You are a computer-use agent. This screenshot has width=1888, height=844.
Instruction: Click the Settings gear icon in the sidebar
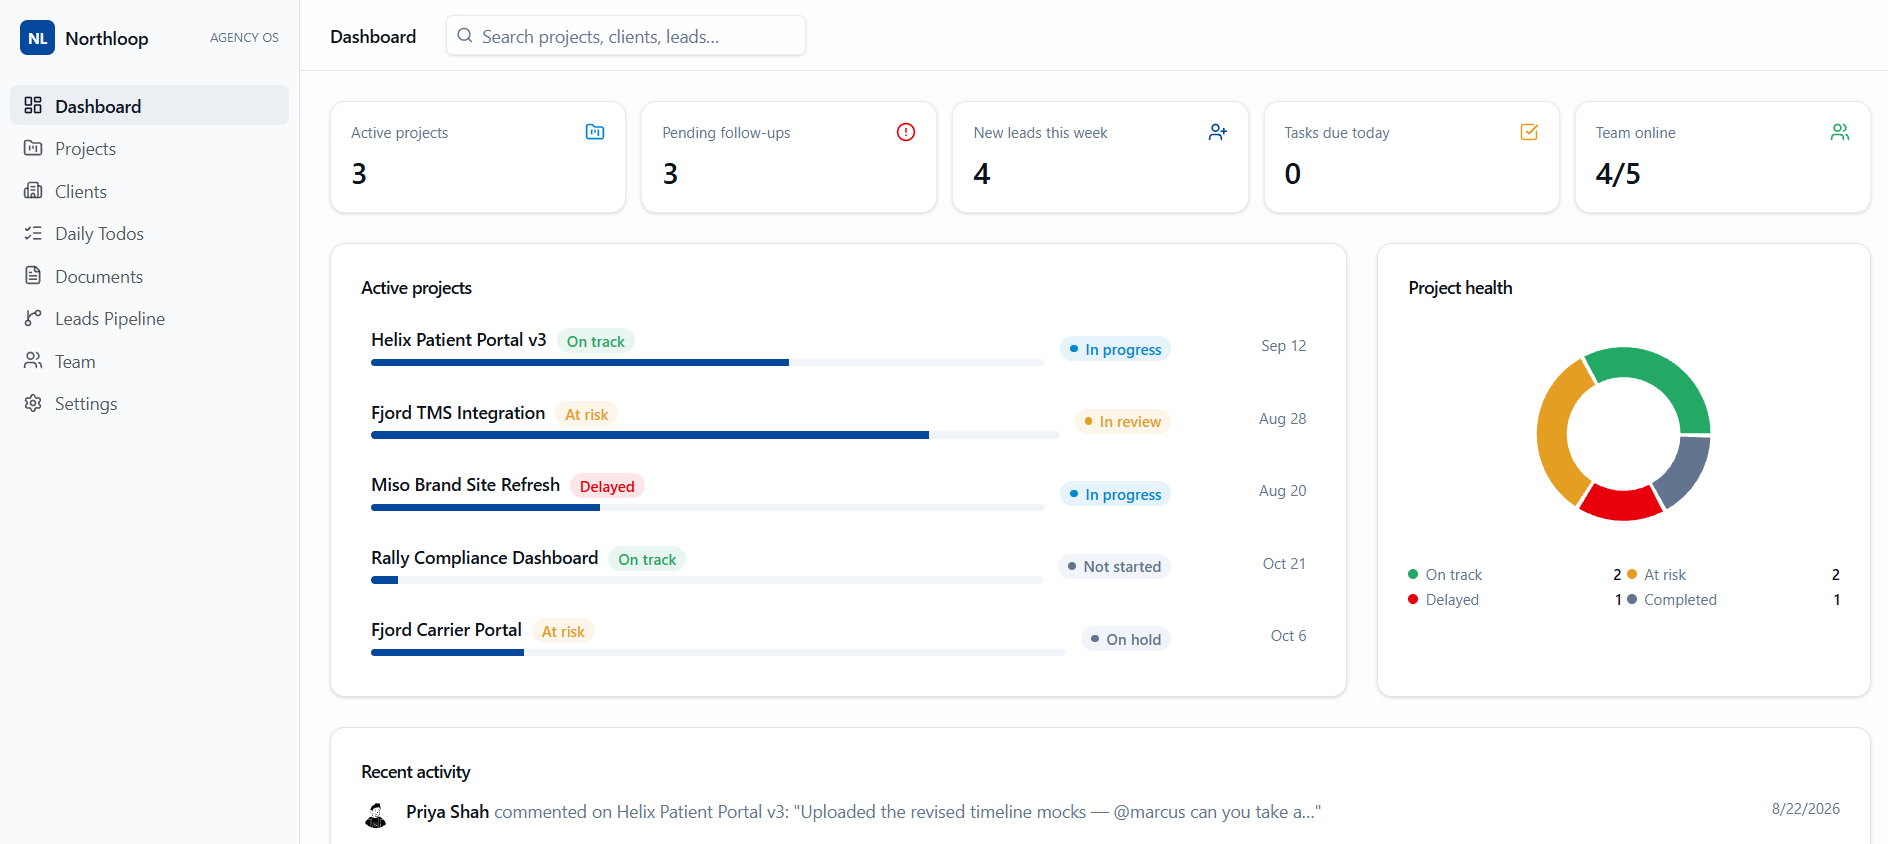(x=33, y=403)
